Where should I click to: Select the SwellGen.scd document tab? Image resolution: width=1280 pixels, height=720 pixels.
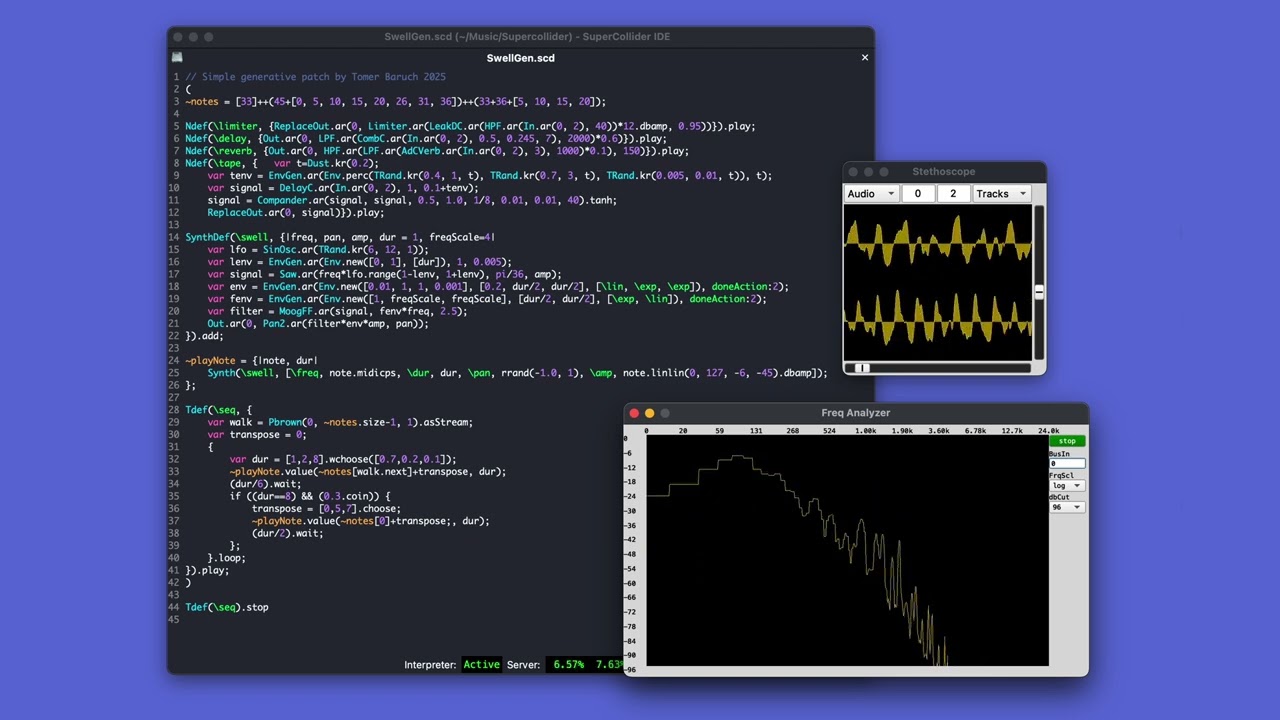(x=520, y=58)
